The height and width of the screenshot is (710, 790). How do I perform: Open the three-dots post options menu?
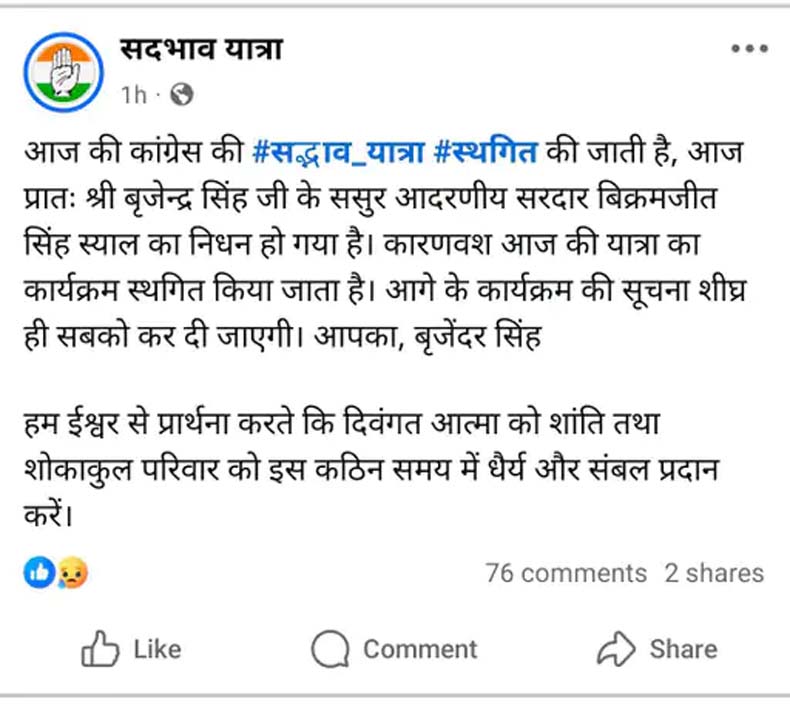tap(749, 49)
